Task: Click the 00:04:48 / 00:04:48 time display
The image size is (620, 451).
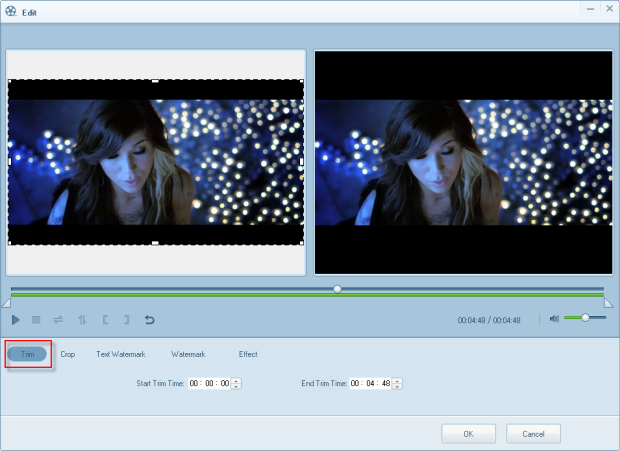Action: 489,320
